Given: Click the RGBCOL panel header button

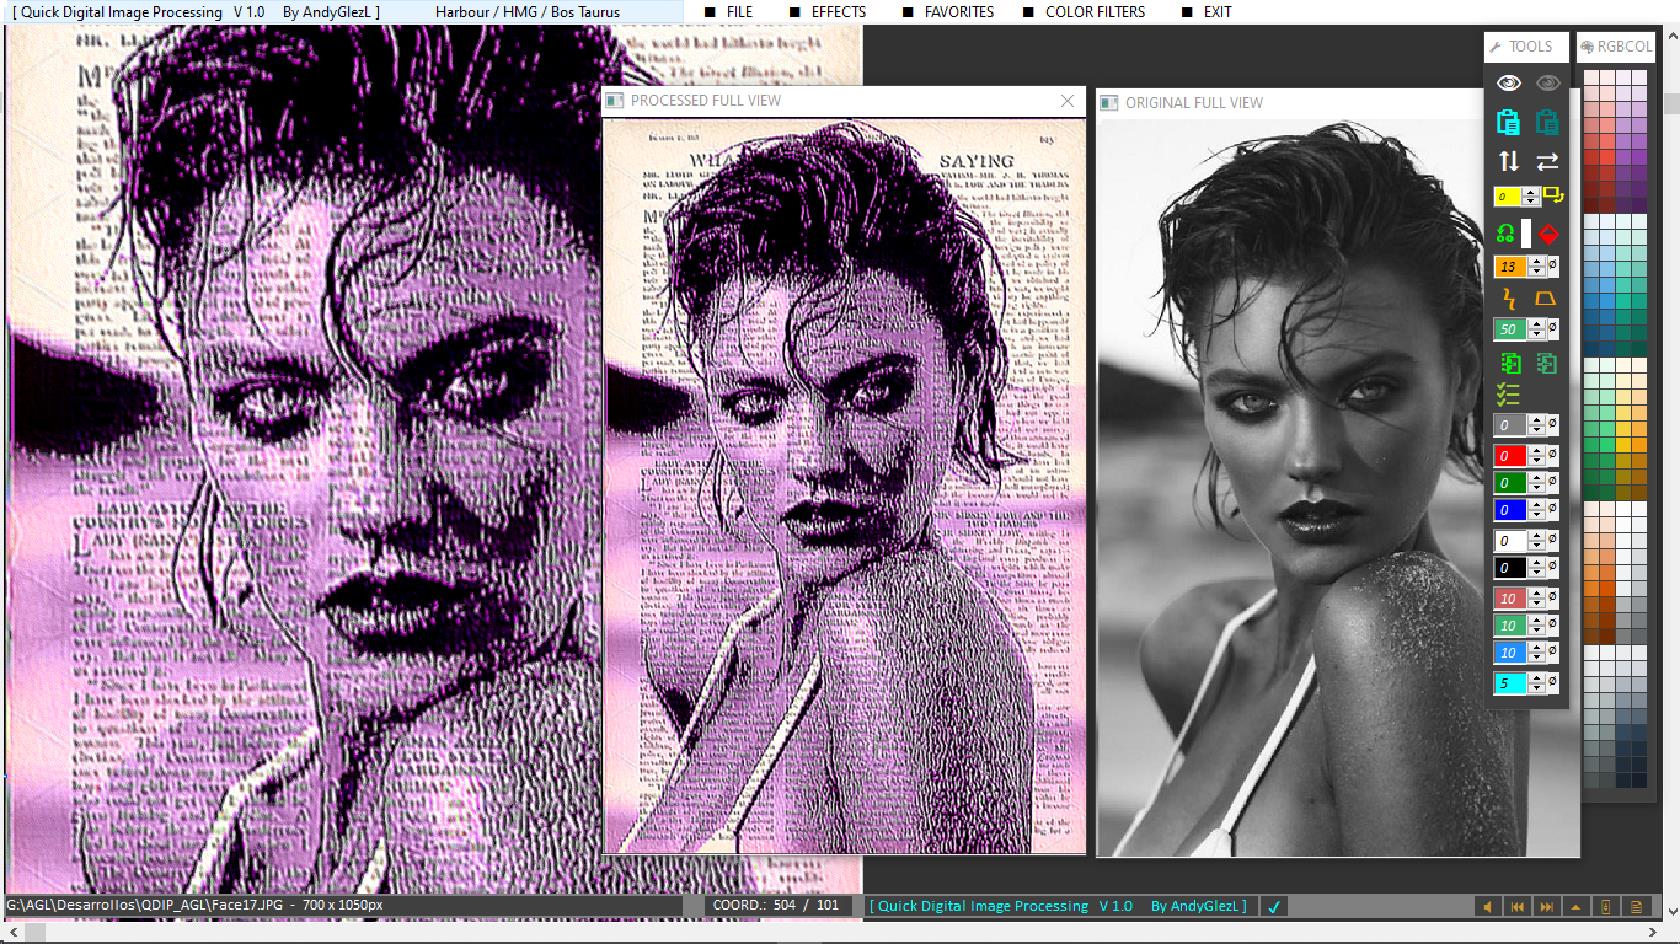Looking at the screenshot, I should click(x=1615, y=47).
